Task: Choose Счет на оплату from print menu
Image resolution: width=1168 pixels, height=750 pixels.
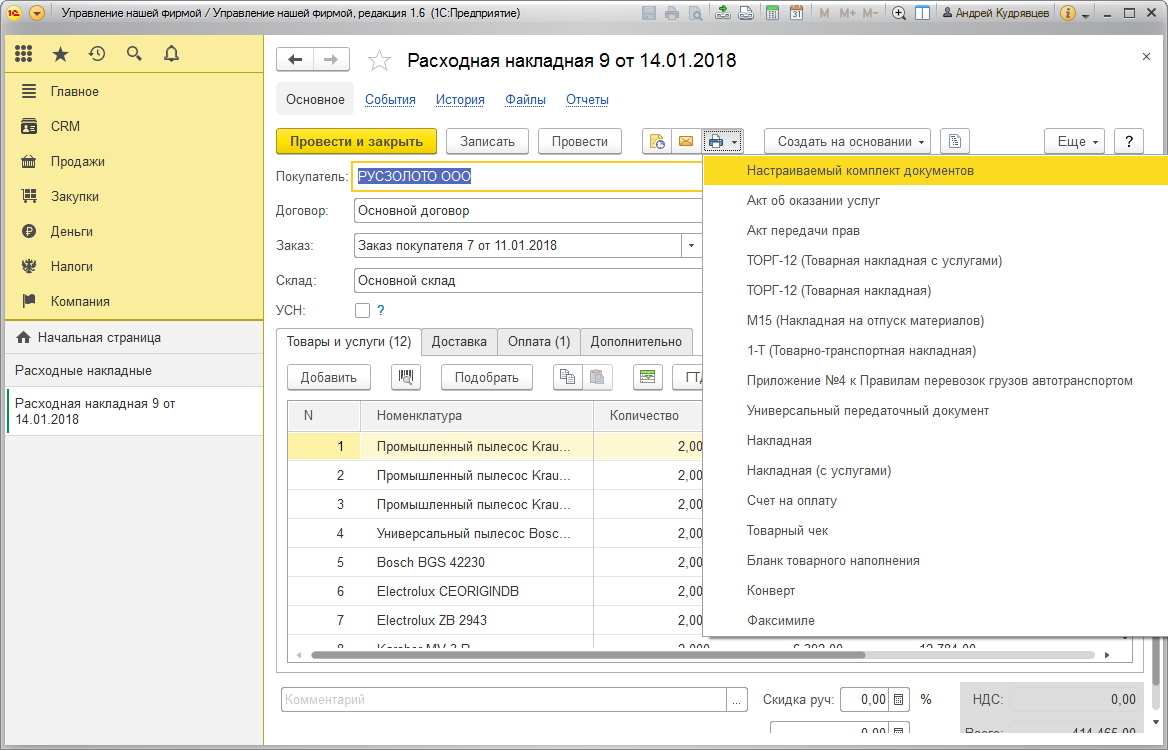Action: [792, 500]
